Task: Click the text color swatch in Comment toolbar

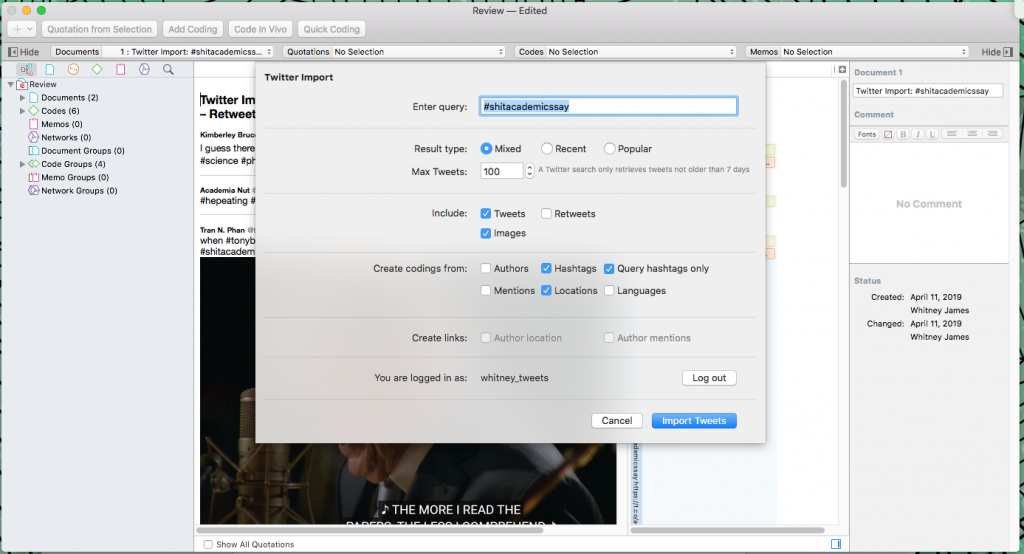Action: (x=888, y=134)
